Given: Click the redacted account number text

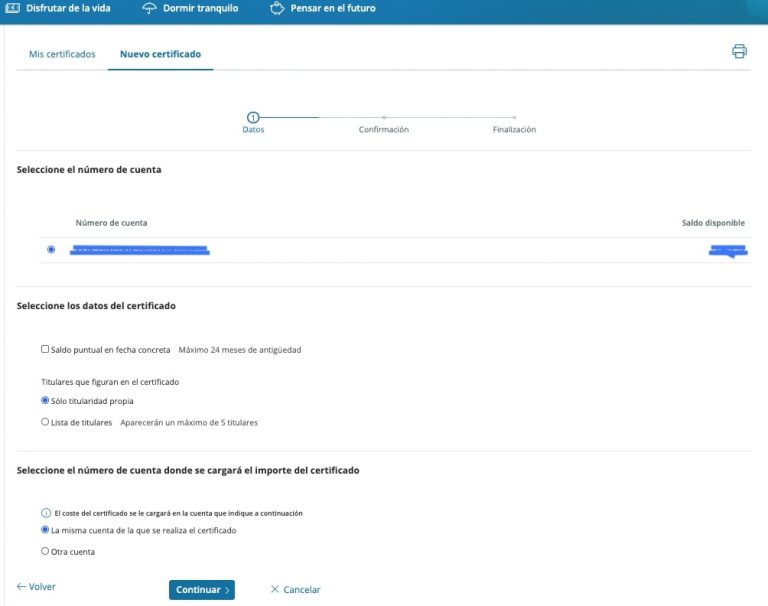Looking at the screenshot, I should pyautogui.click(x=140, y=250).
